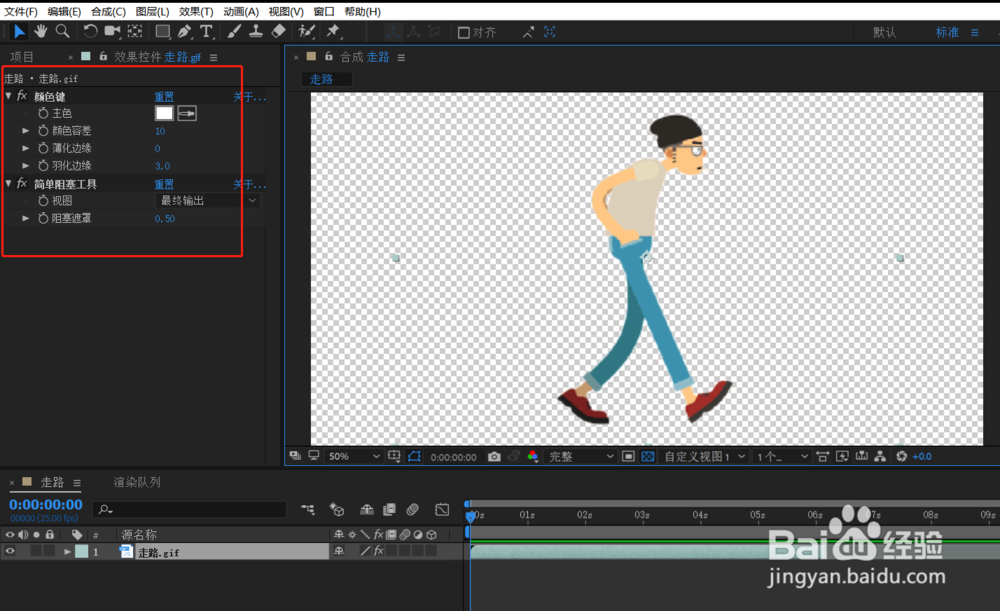Click the white 主色 color swatch
The image size is (1000, 611).
pos(164,114)
